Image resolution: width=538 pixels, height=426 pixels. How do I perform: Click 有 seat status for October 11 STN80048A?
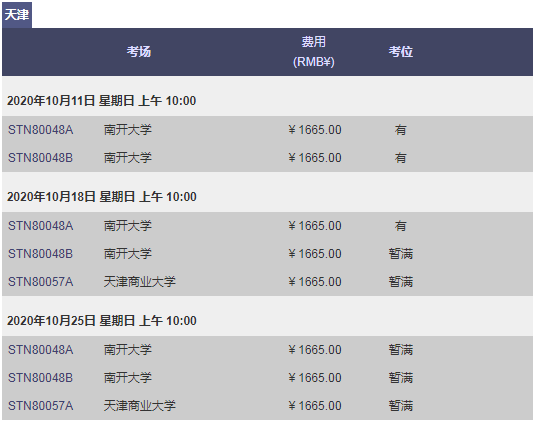[x=400, y=130]
